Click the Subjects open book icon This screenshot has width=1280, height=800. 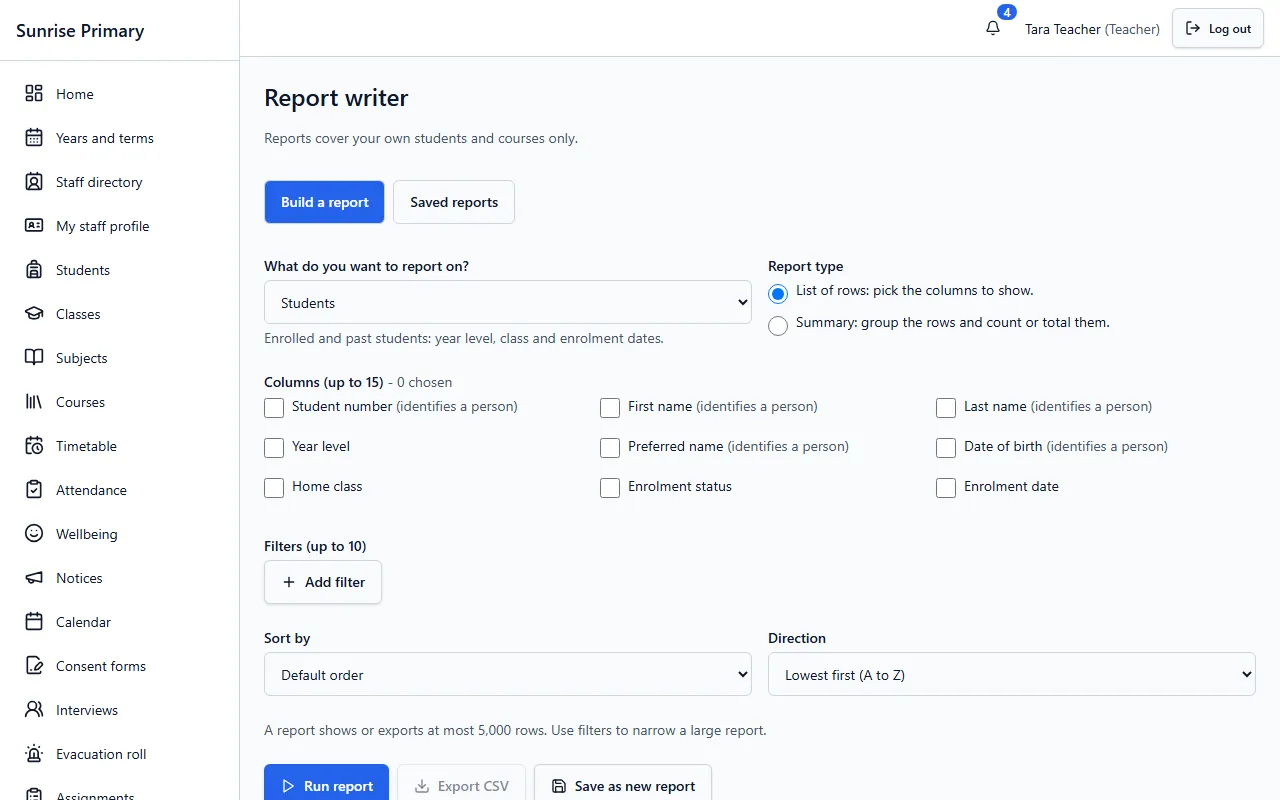34,358
